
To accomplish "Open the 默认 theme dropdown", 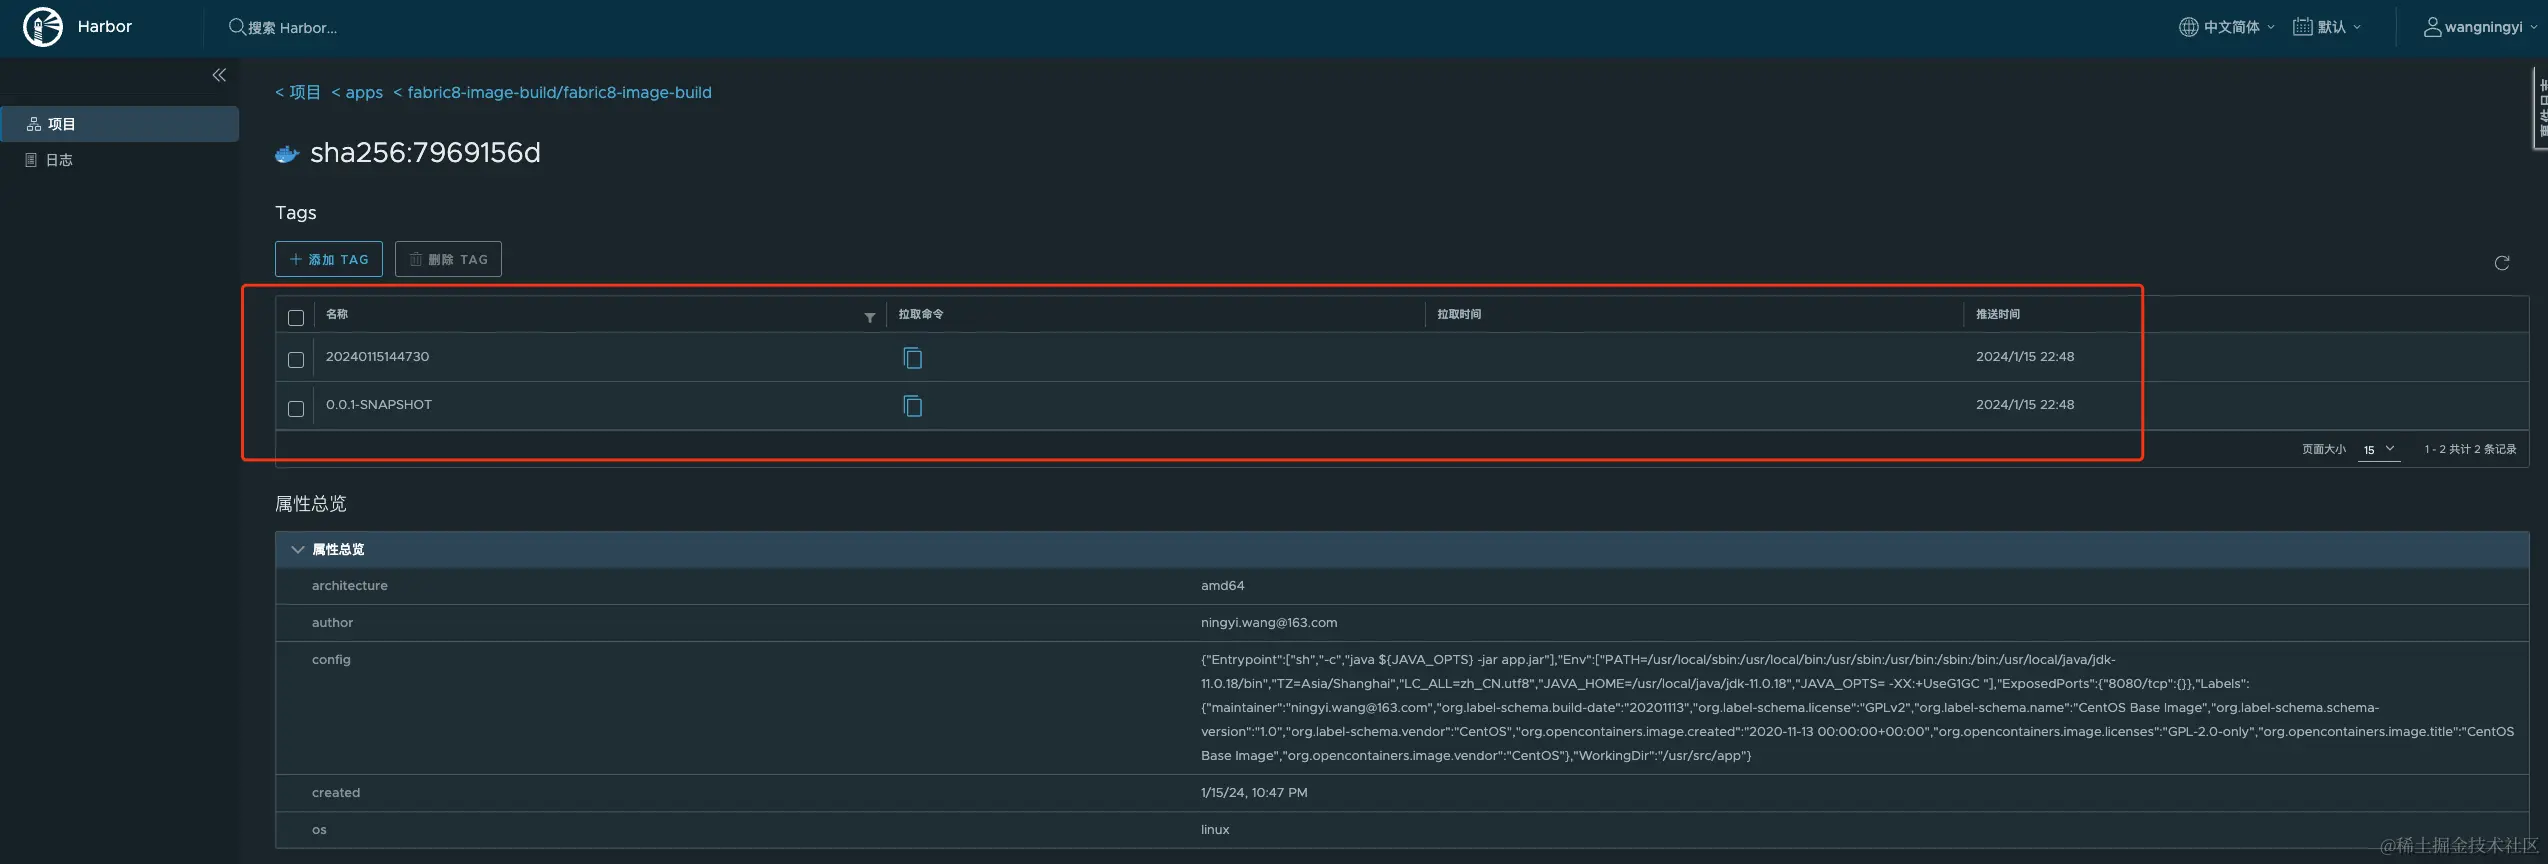I will 2328,27.
